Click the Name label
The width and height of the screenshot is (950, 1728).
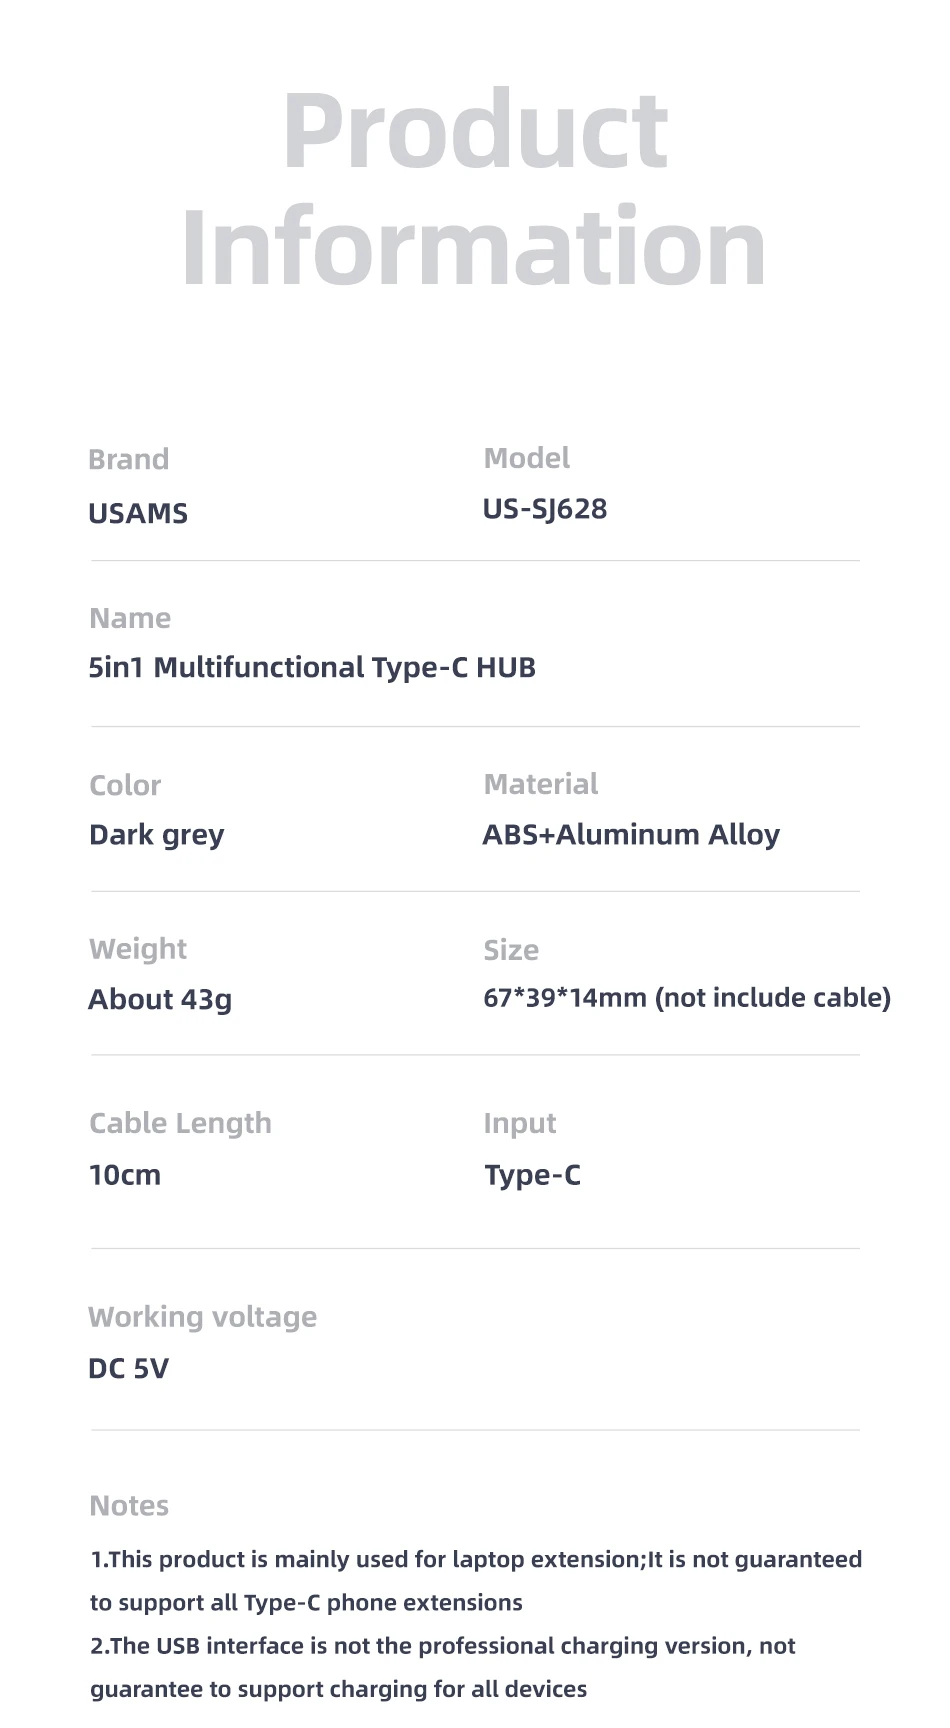click(130, 618)
